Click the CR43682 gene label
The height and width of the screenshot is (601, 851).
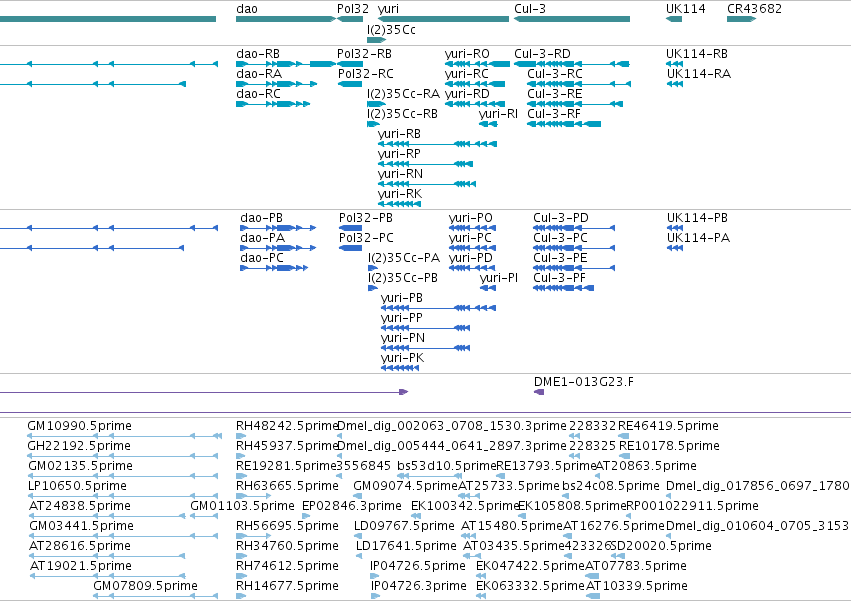click(754, 9)
